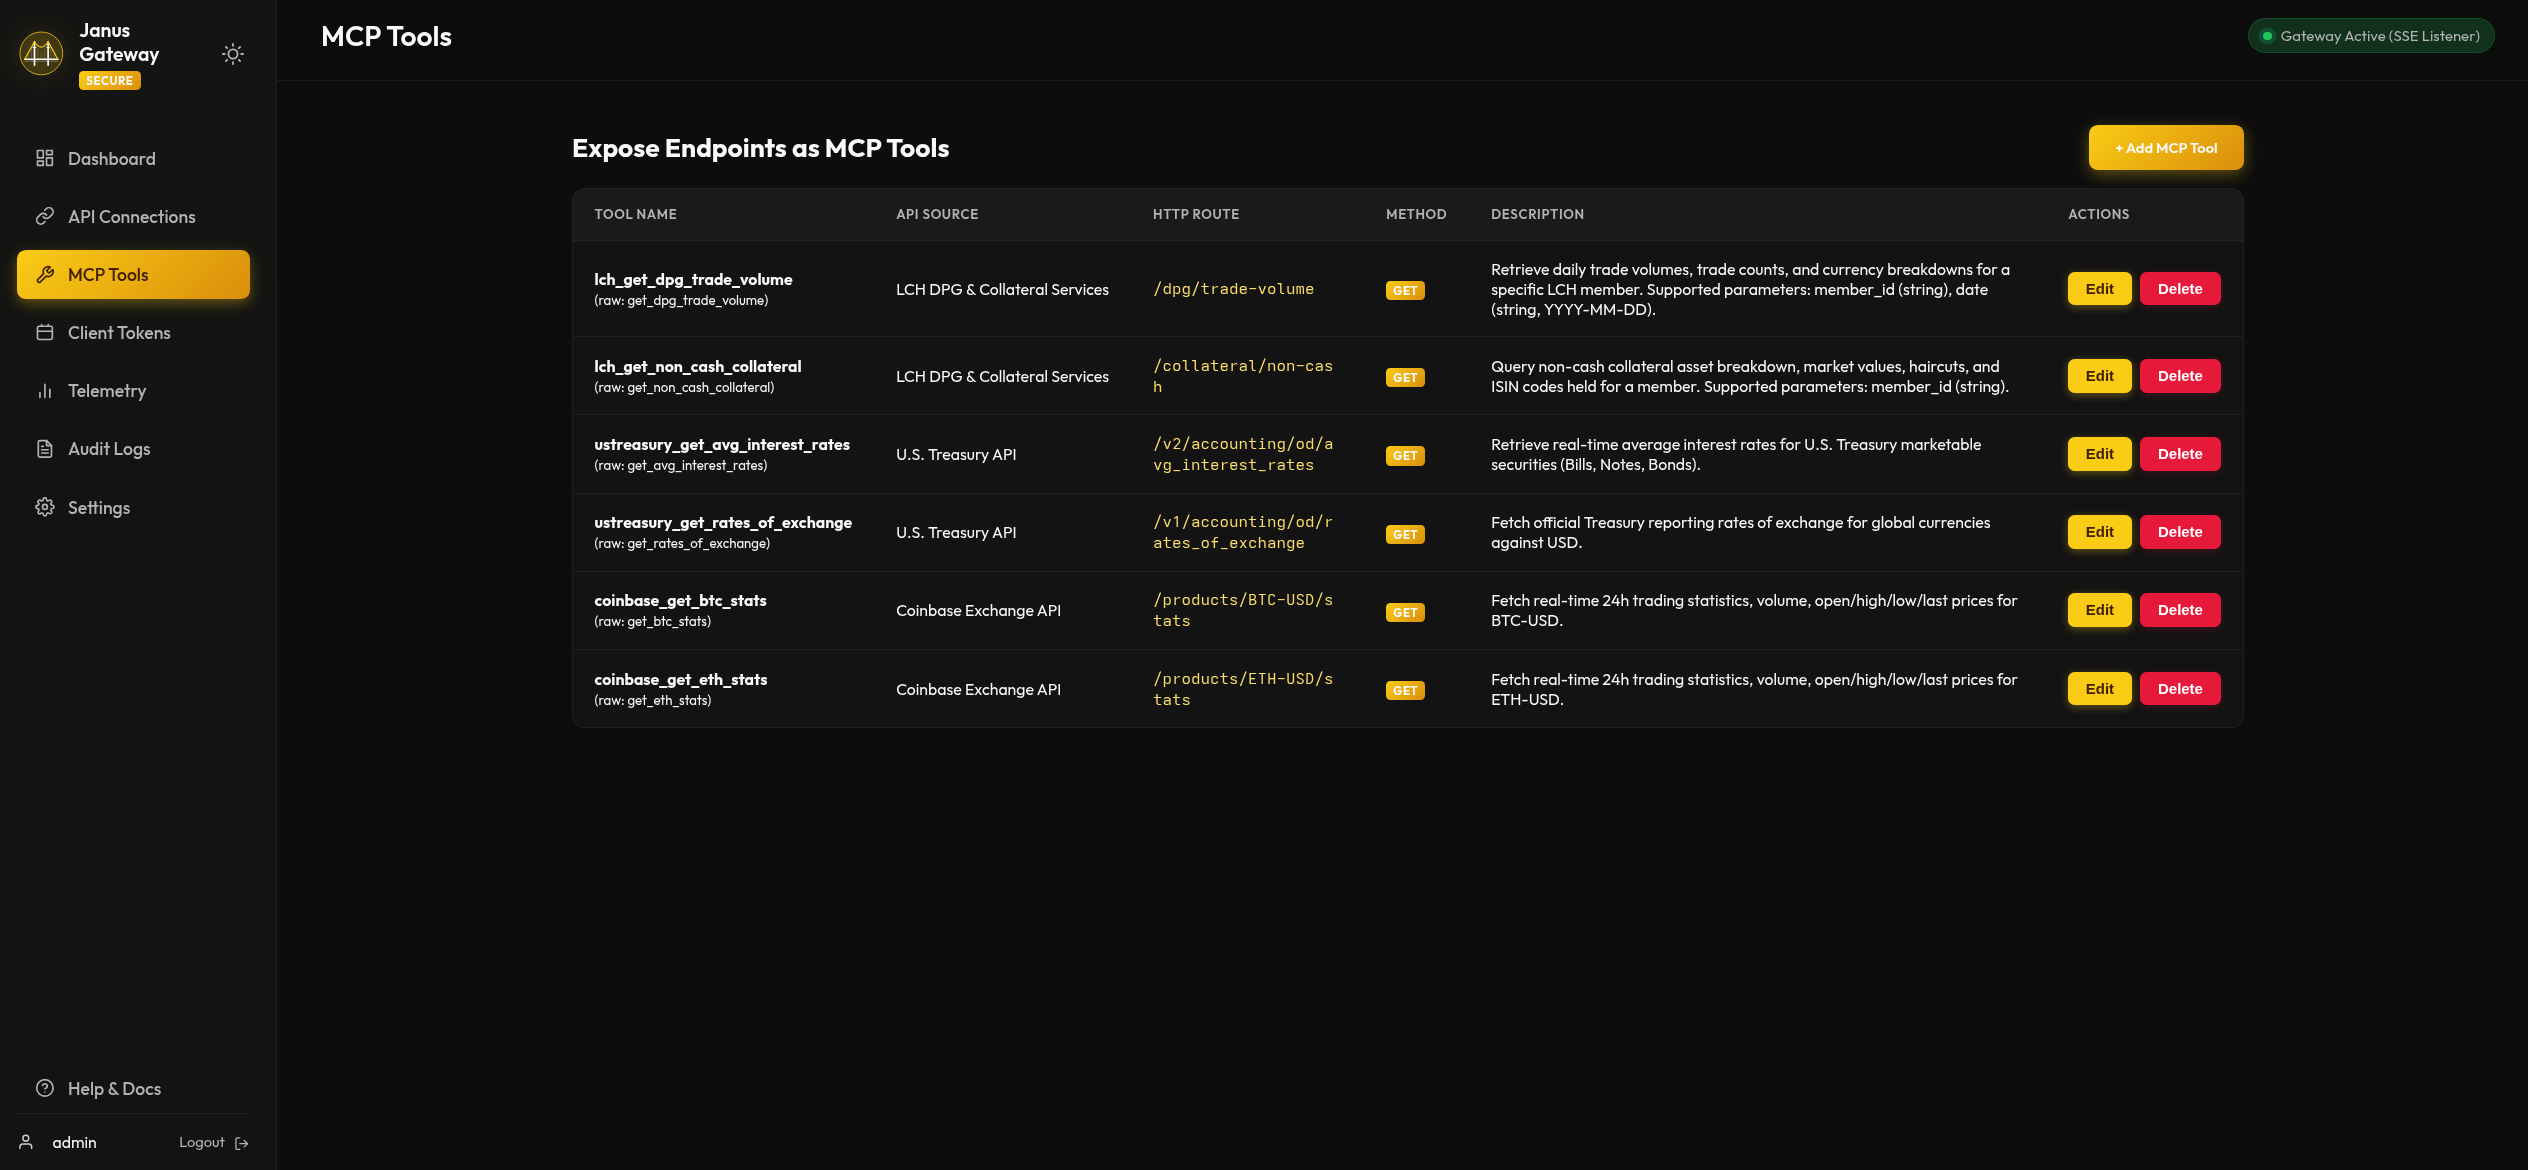Edit the coinbase_get_eth_stats tool
This screenshot has height=1170, width=2528.
pos(2099,688)
